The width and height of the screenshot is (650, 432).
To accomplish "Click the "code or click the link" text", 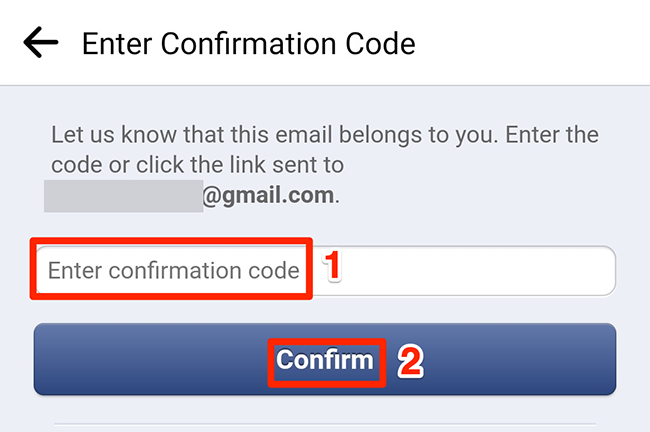I will 195,165.
